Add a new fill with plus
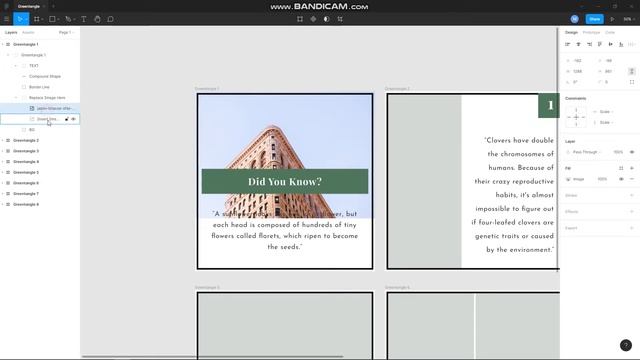Screen dimensions: 640x360 click(x=632, y=168)
